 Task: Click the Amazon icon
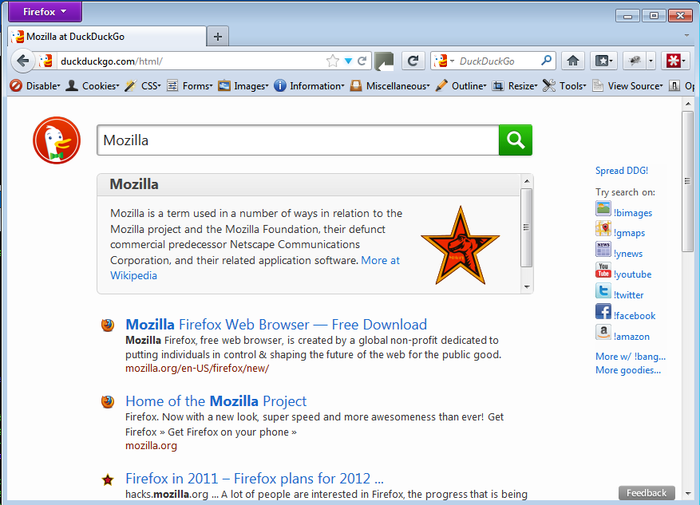[x=603, y=332]
